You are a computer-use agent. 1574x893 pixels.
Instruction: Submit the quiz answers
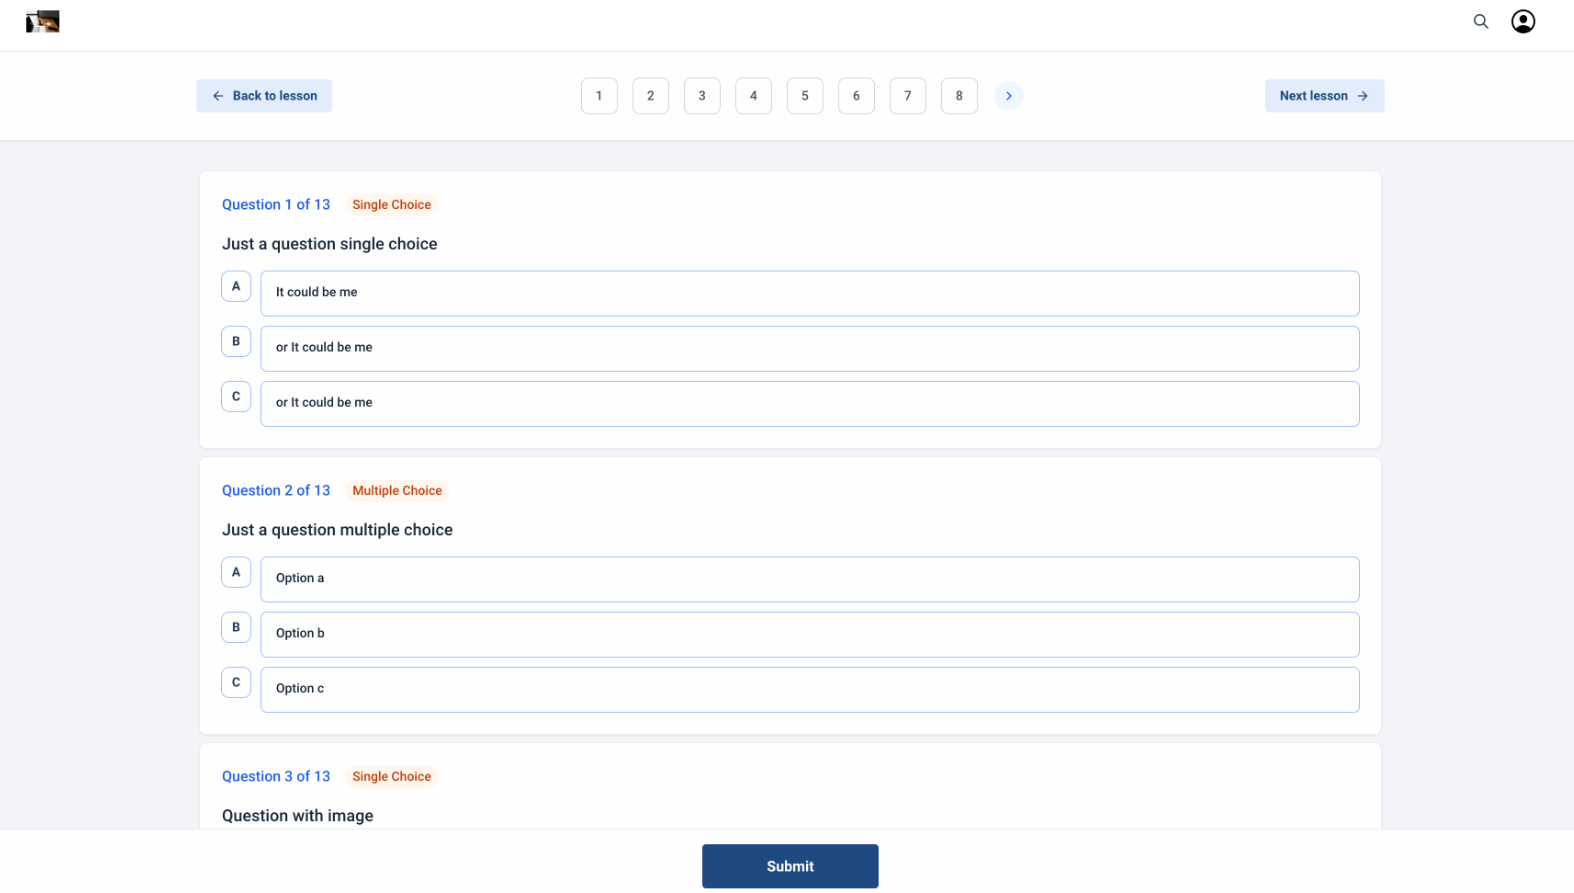click(789, 866)
